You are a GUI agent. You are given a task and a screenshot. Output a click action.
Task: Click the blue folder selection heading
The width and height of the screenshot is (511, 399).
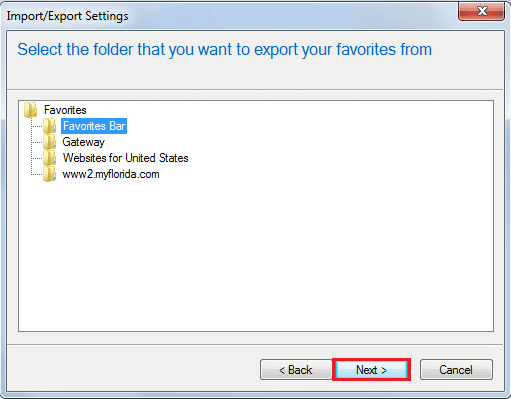[225, 50]
